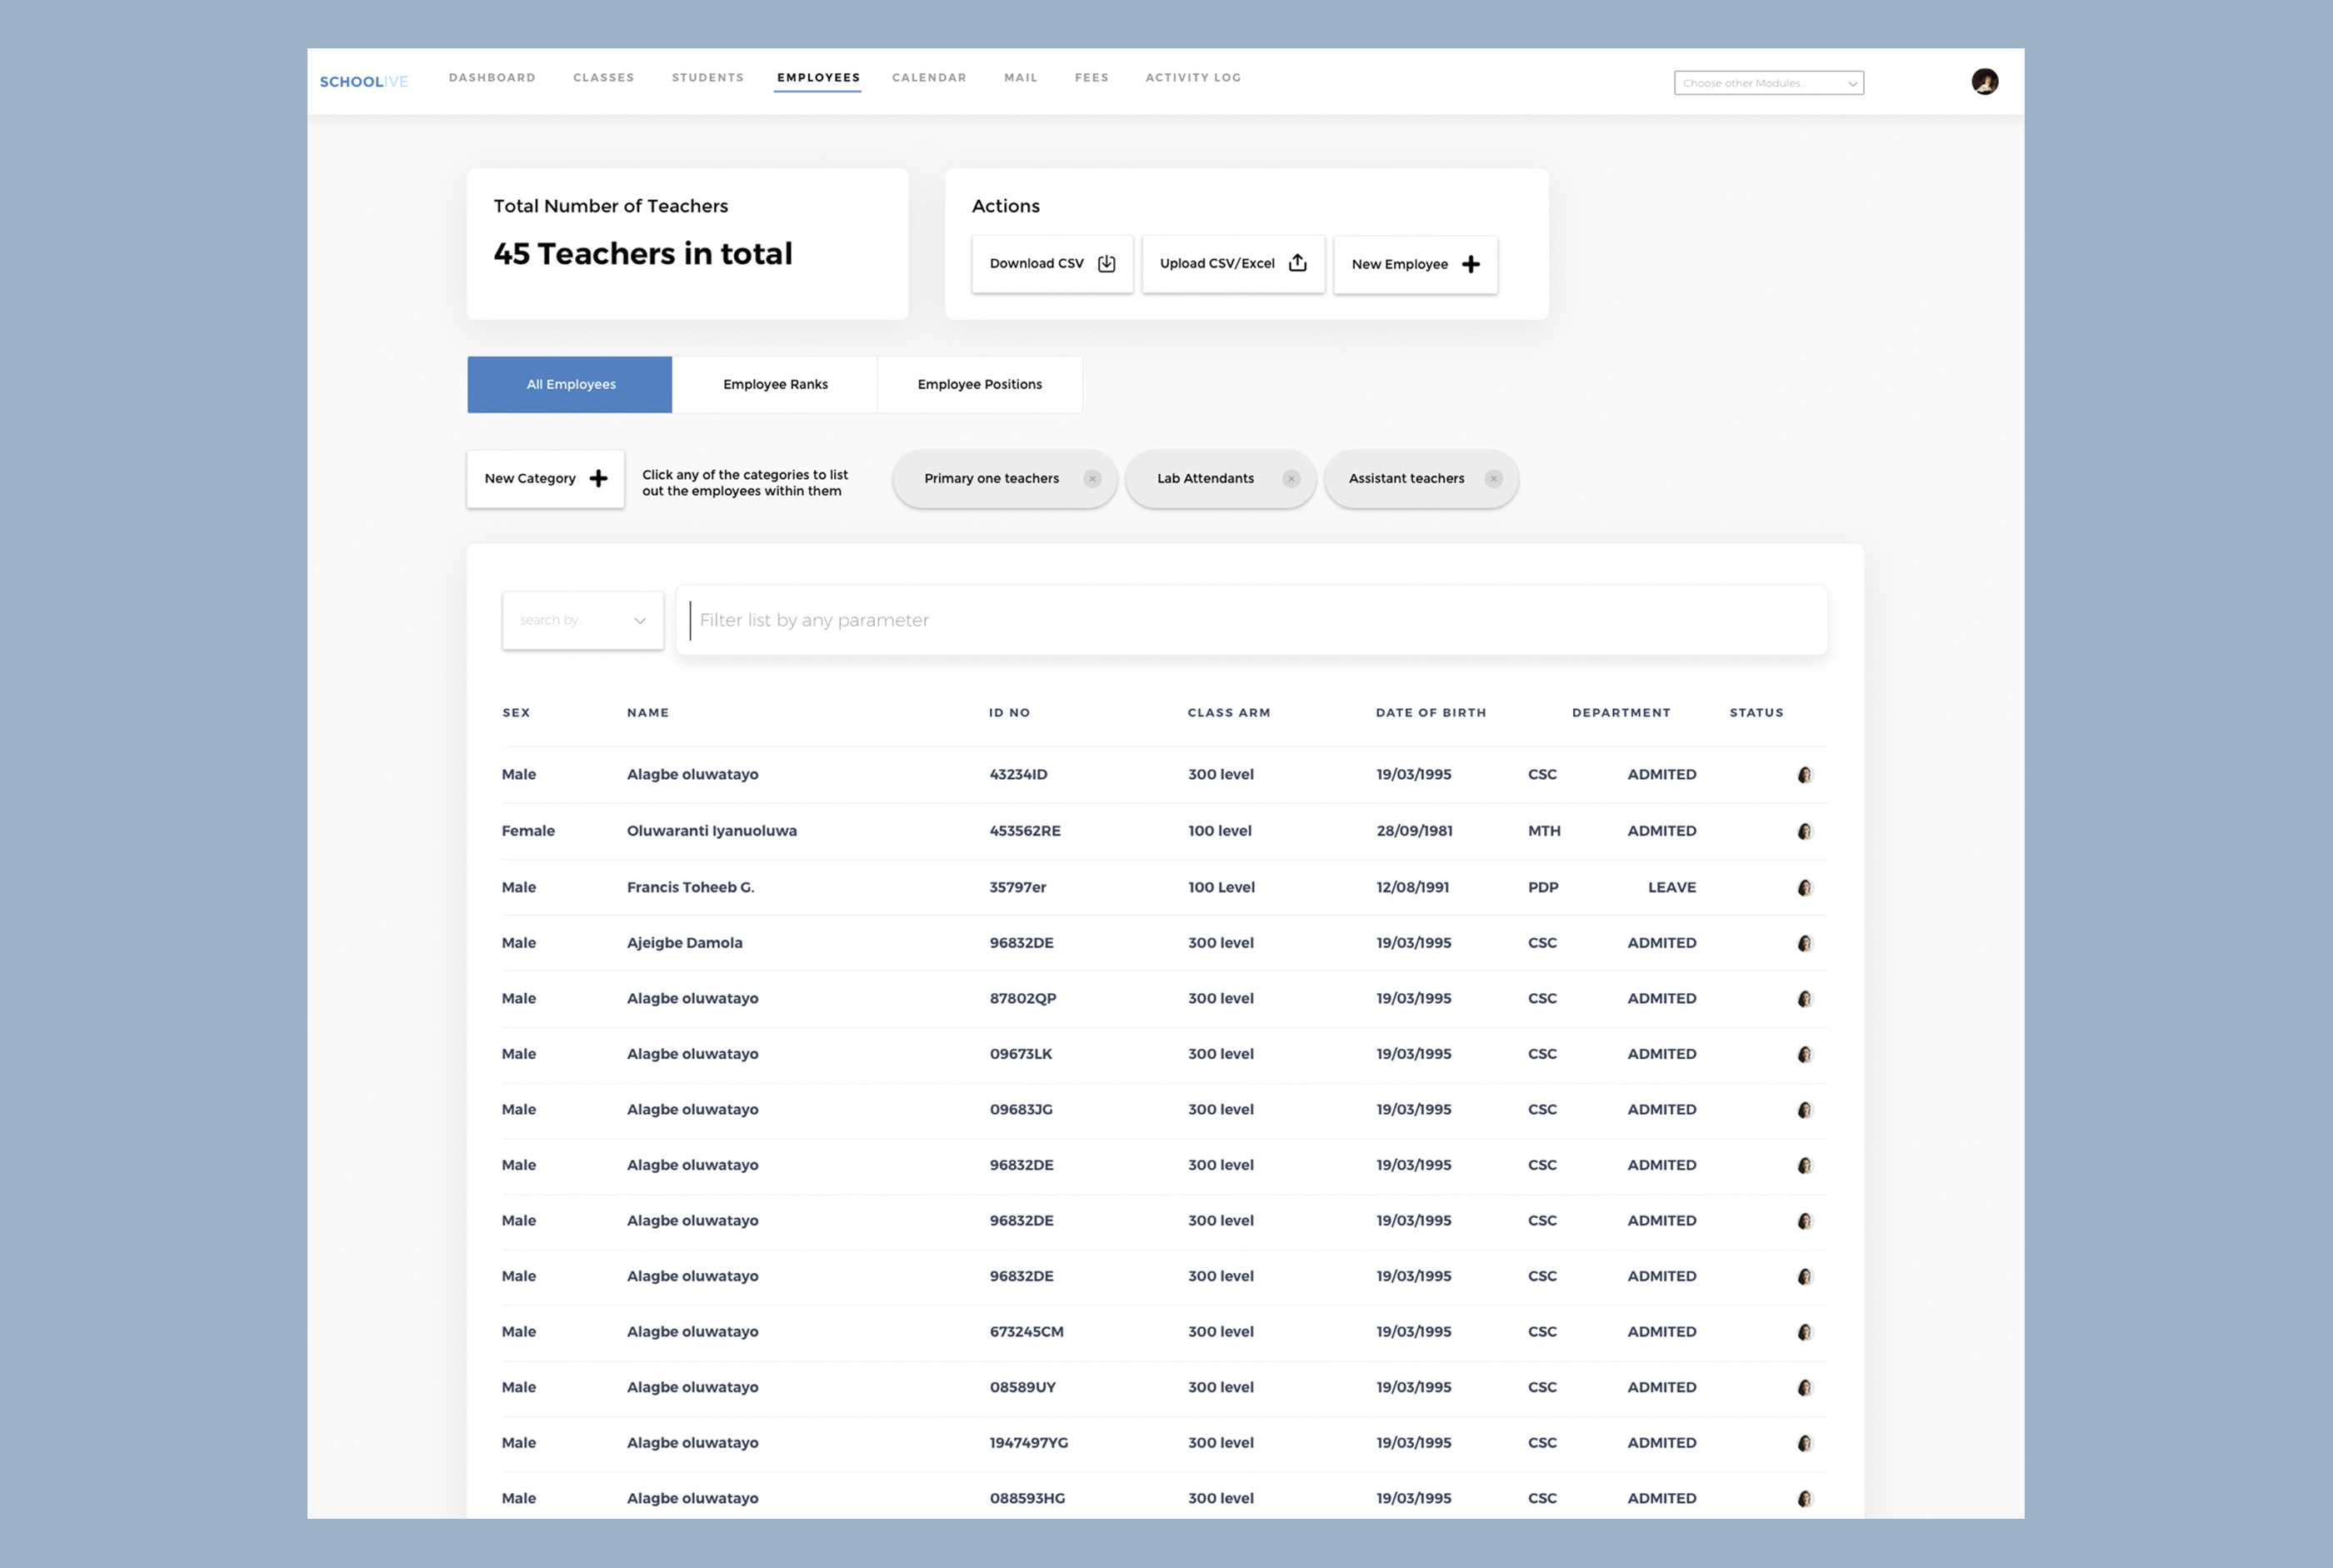Click the date 28/09/1981

[1414, 831]
